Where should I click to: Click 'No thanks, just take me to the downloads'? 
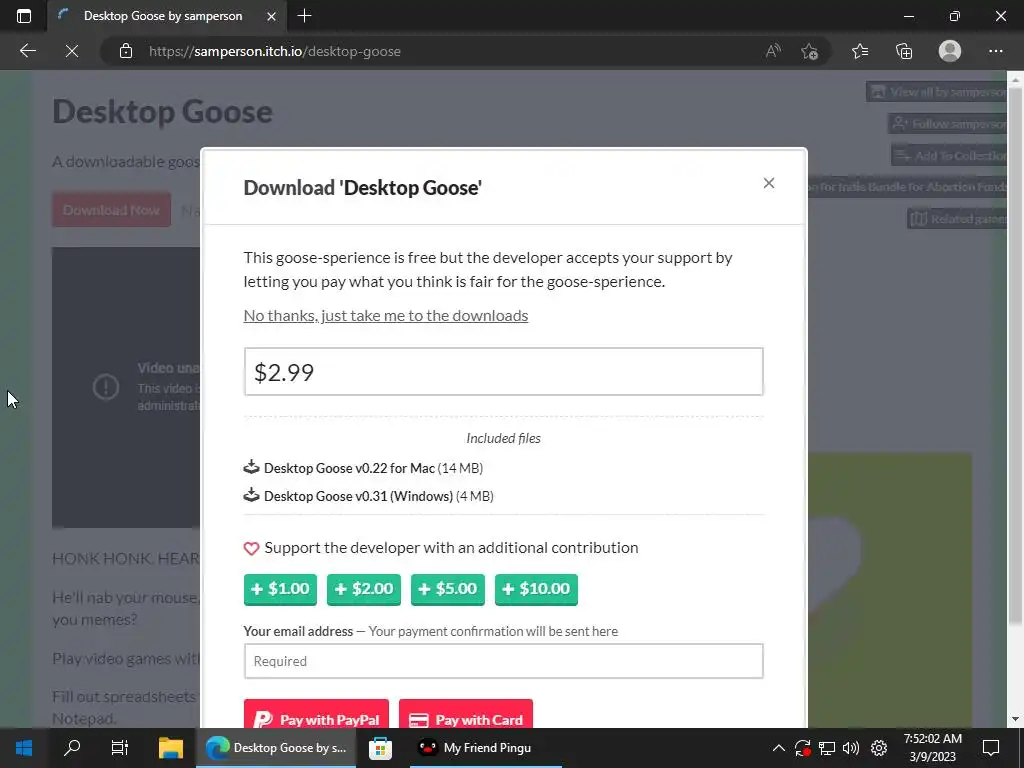(385, 315)
